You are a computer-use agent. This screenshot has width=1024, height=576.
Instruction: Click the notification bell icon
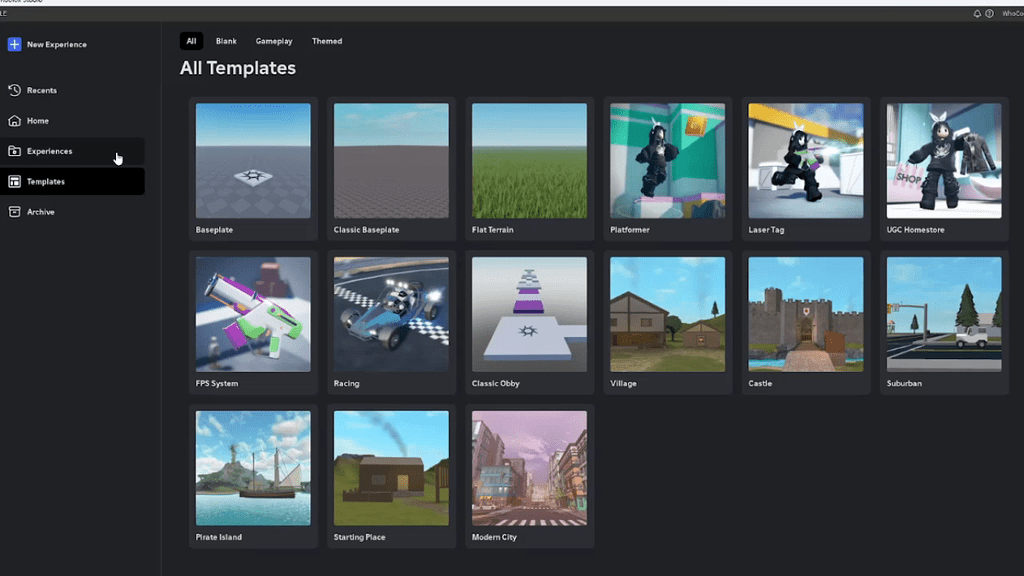pos(977,13)
